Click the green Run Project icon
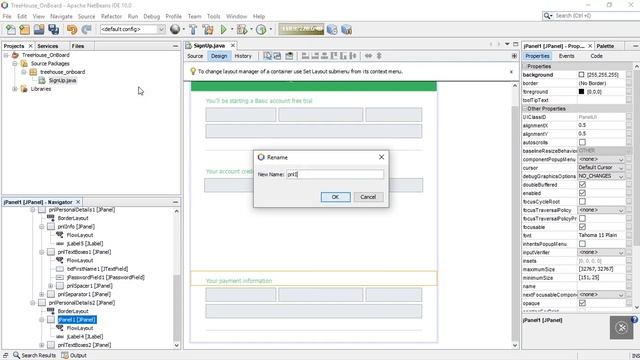The image size is (640, 360). (223, 29)
